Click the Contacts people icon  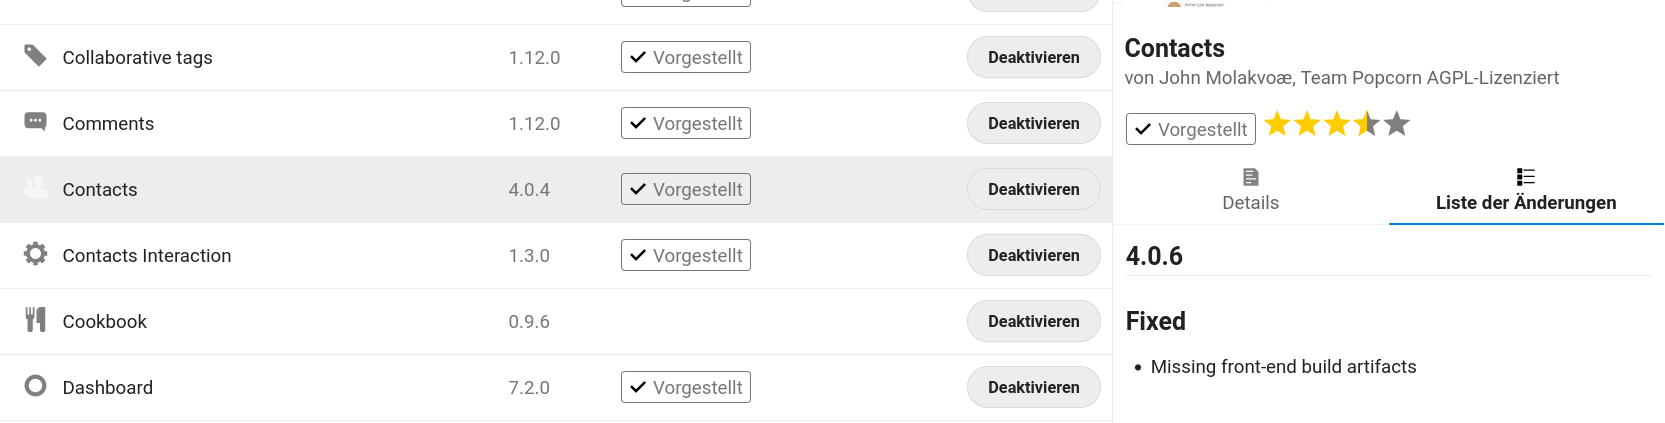tap(35, 188)
